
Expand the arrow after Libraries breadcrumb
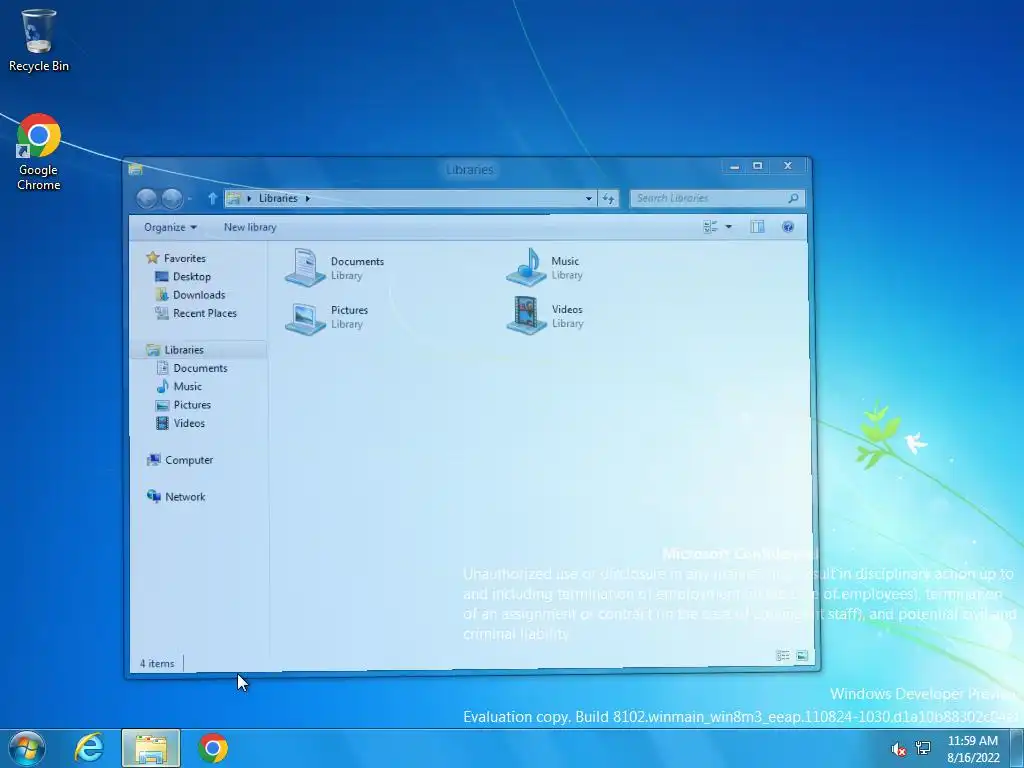tap(307, 198)
